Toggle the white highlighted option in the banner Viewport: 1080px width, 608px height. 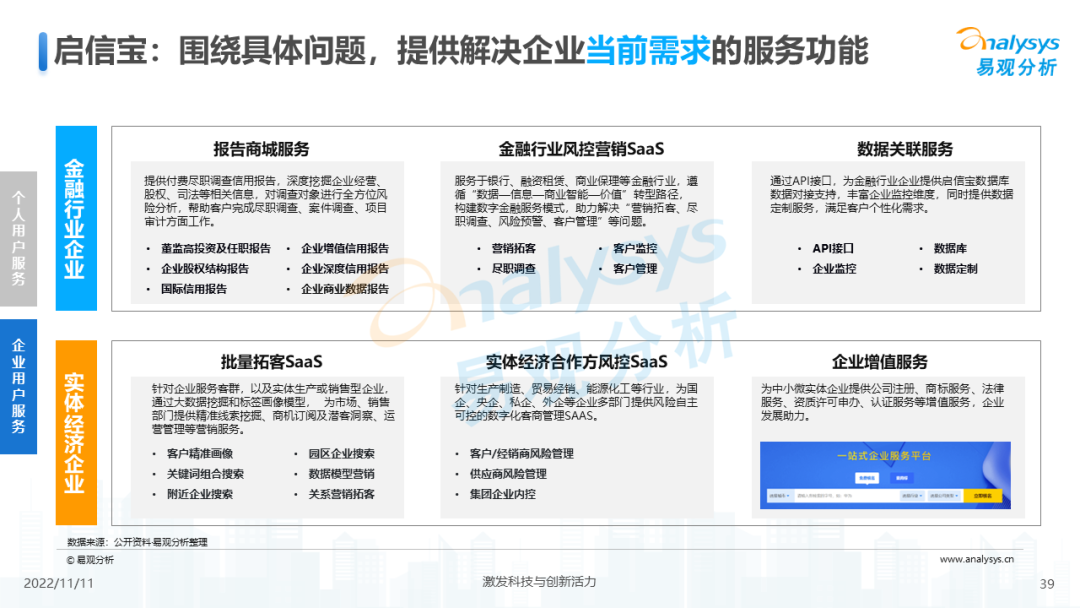[867, 477]
